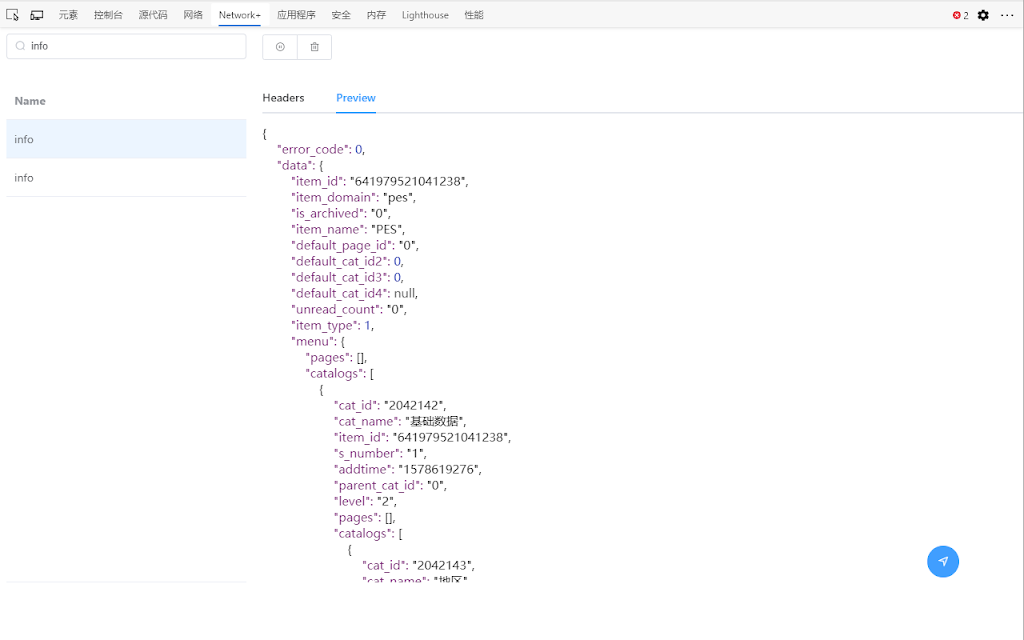The image size is (1024, 640).
Task: Switch to the 控制台 tab
Action: point(108,14)
